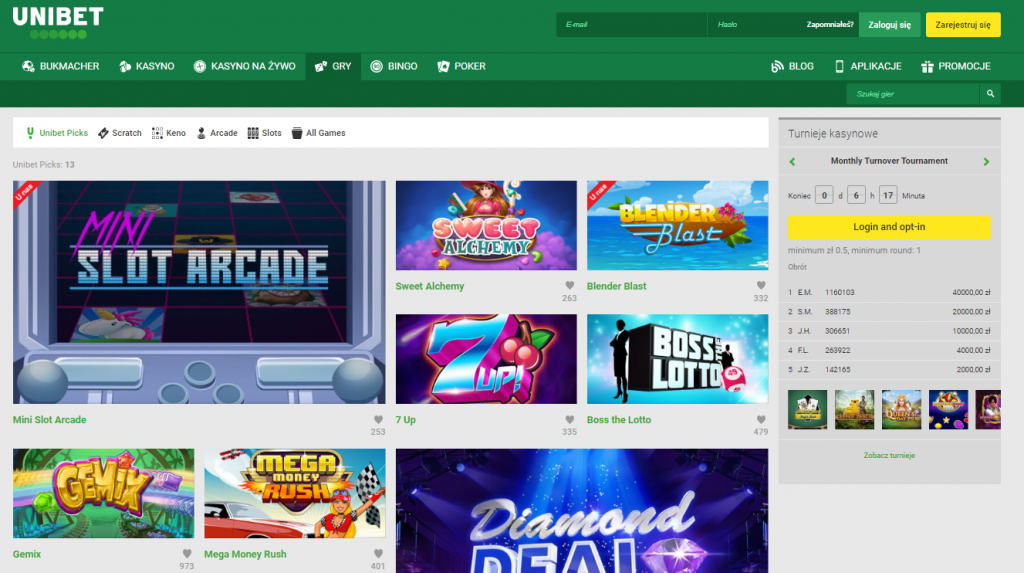The width and height of the screenshot is (1024, 573).
Task: Click the Zaloguj się button
Action: click(889, 25)
